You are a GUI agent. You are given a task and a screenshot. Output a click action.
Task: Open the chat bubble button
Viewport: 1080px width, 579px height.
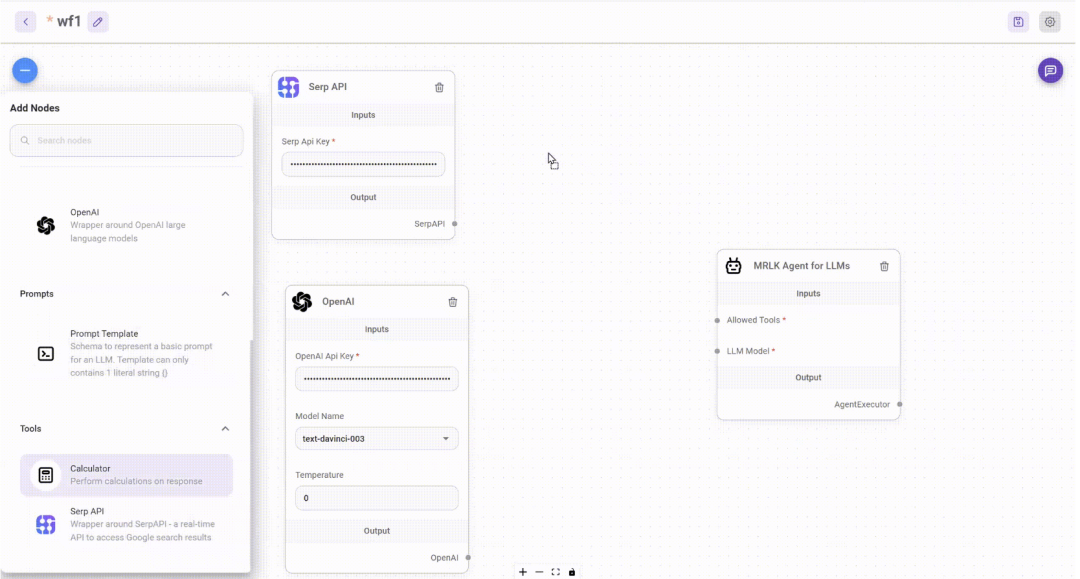(x=1050, y=70)
